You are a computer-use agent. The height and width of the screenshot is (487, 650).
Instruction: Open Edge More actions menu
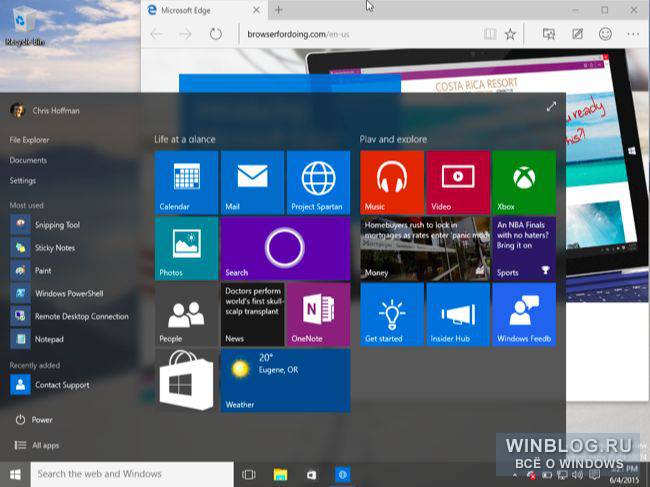pyautogui.click(x=633, y=34)
